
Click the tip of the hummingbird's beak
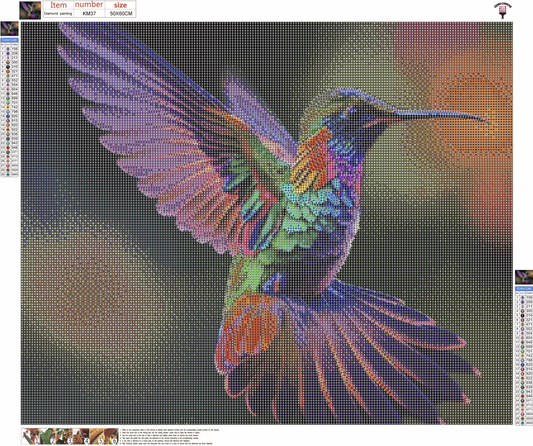491,122
